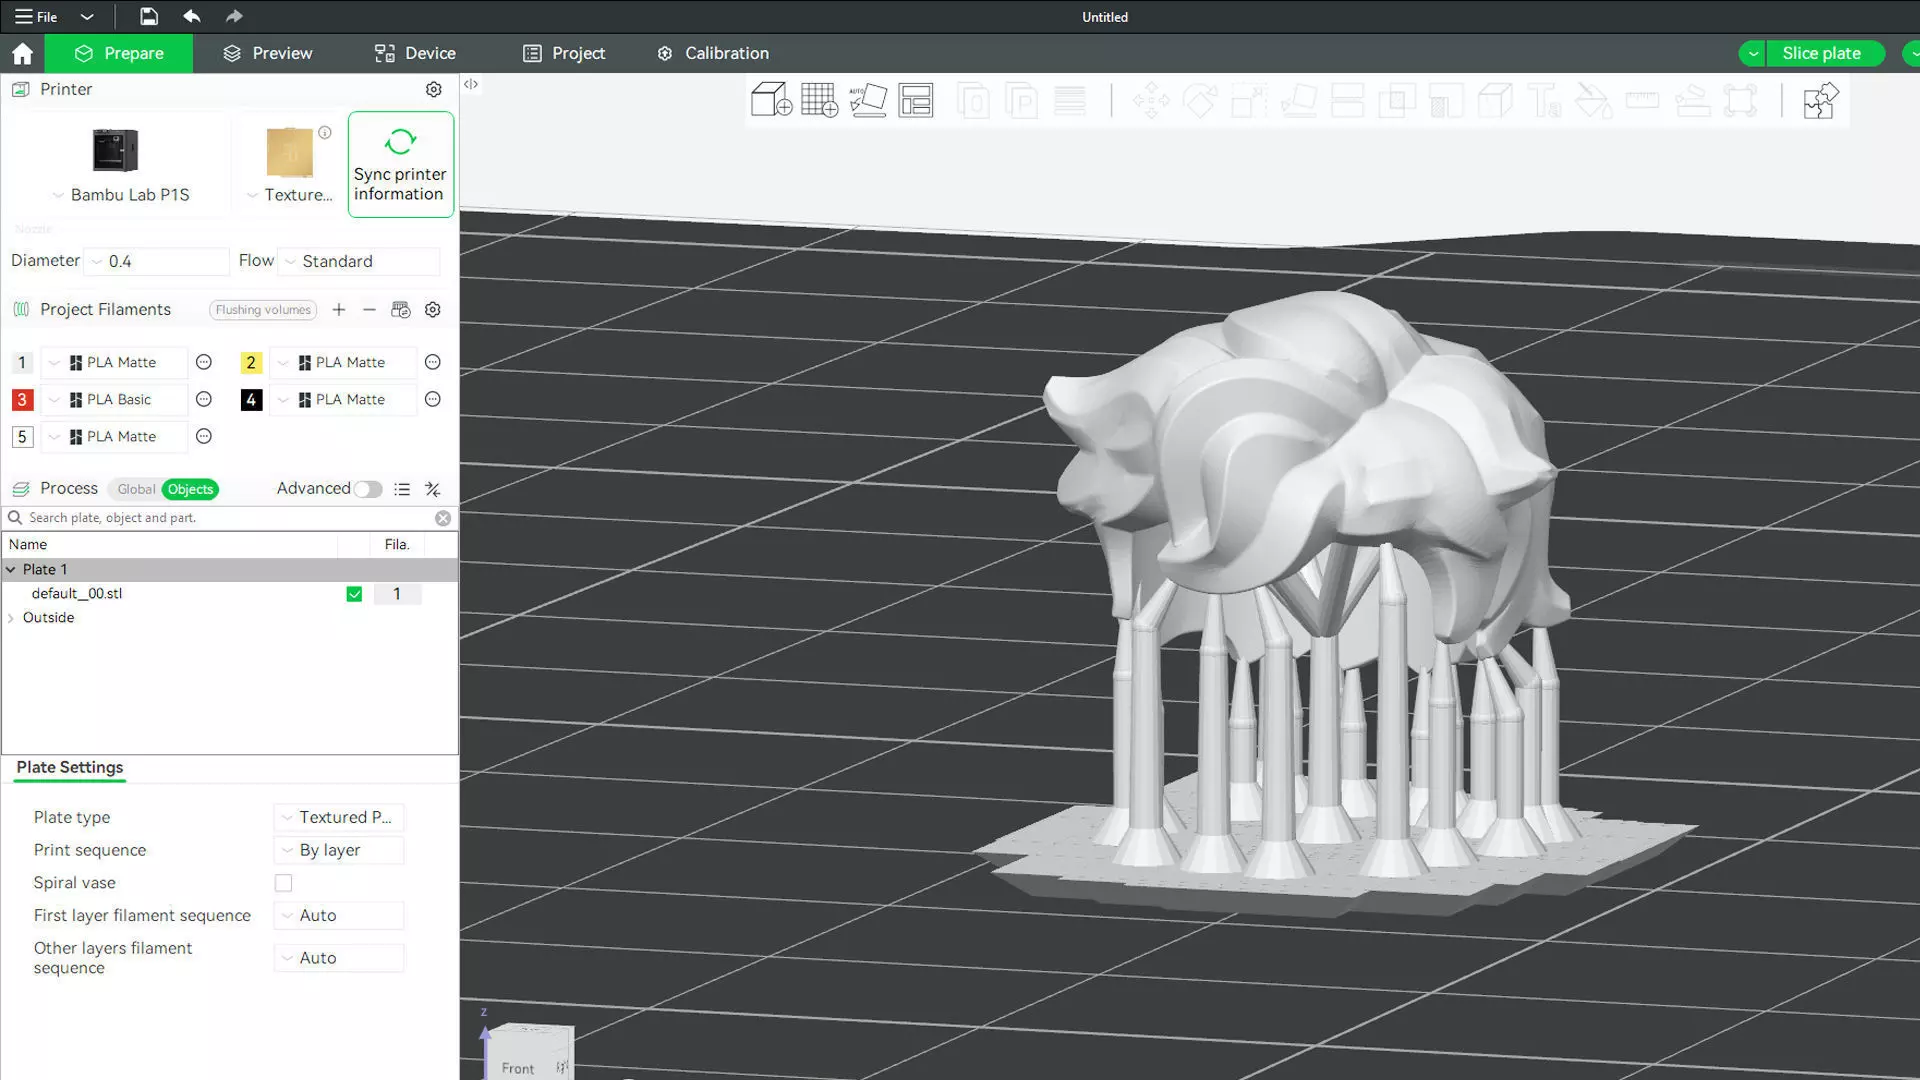
Task: Switch to the Preview tab
Action: 267,53
